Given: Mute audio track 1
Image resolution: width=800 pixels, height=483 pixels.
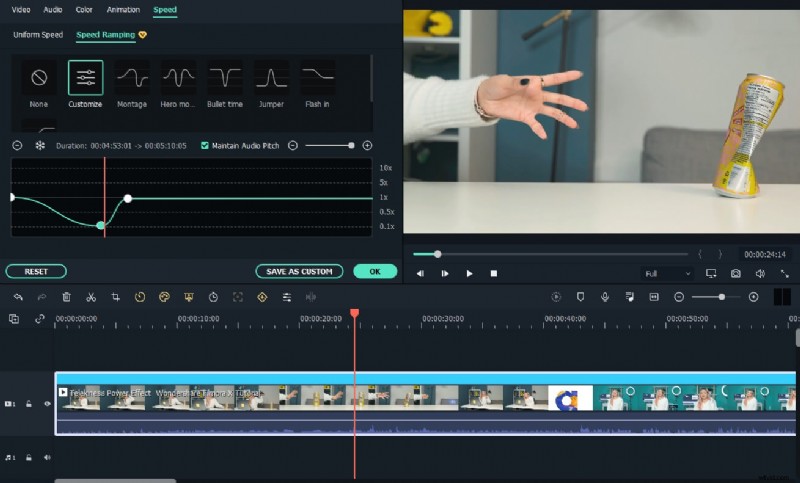Looking at the screenshot, I should 47,458.
